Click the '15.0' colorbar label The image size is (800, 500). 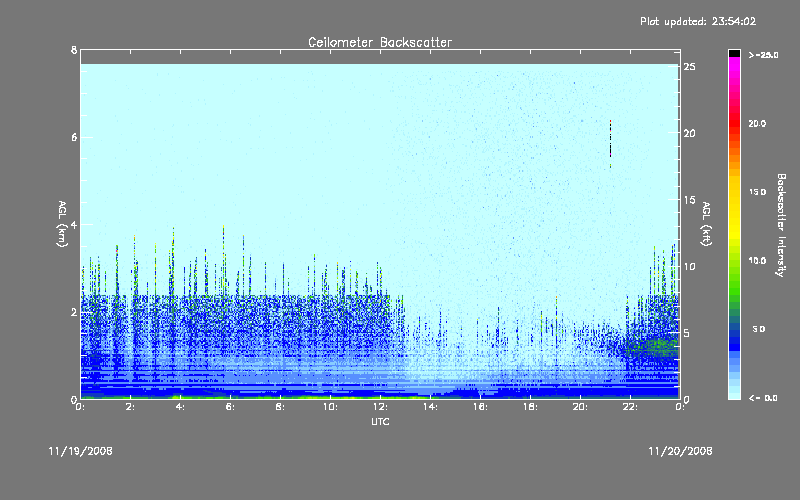click(x=757, y=192)
